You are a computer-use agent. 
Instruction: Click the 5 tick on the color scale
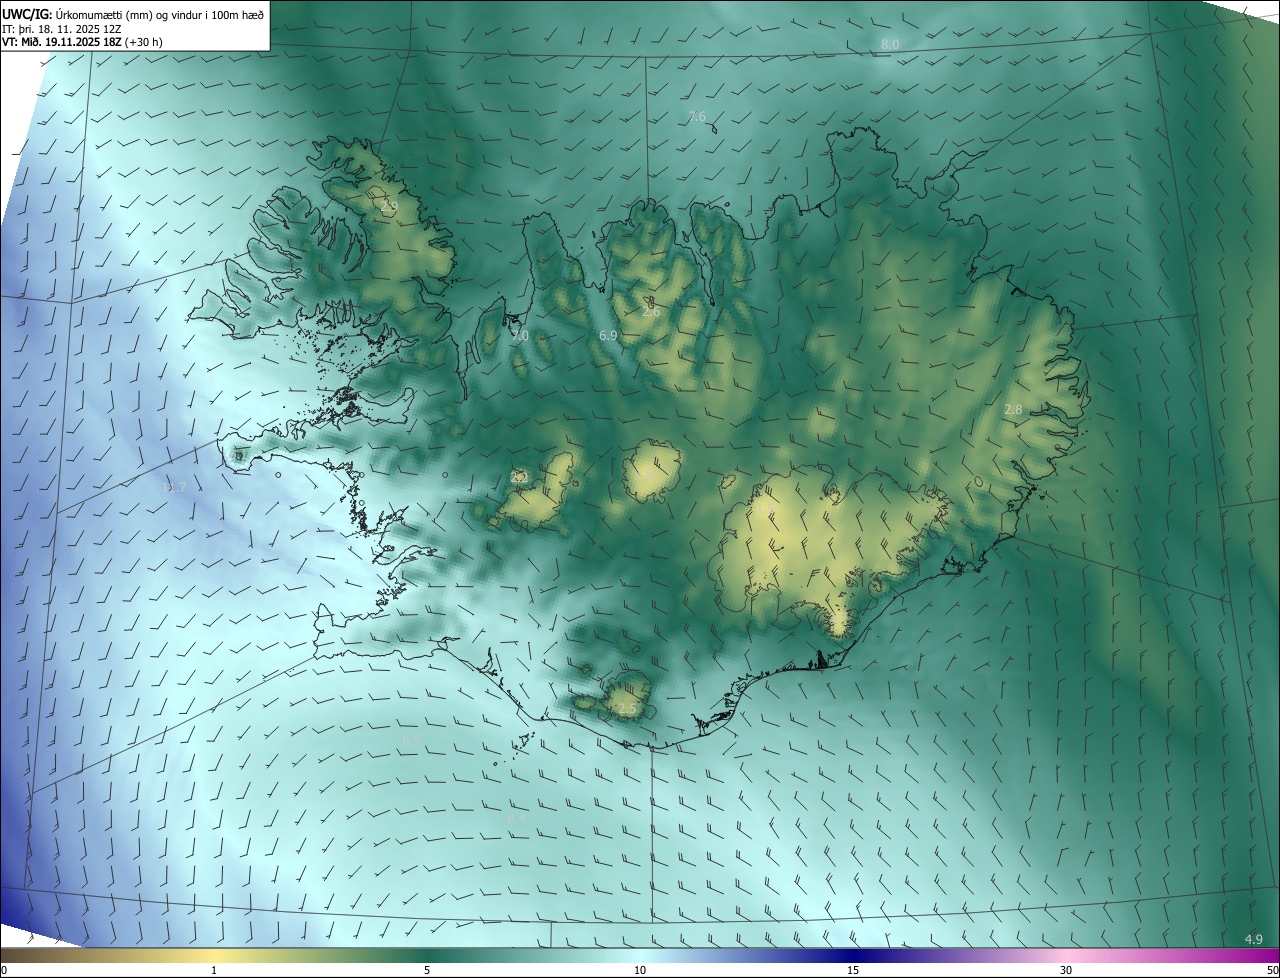tap(427, 970)
